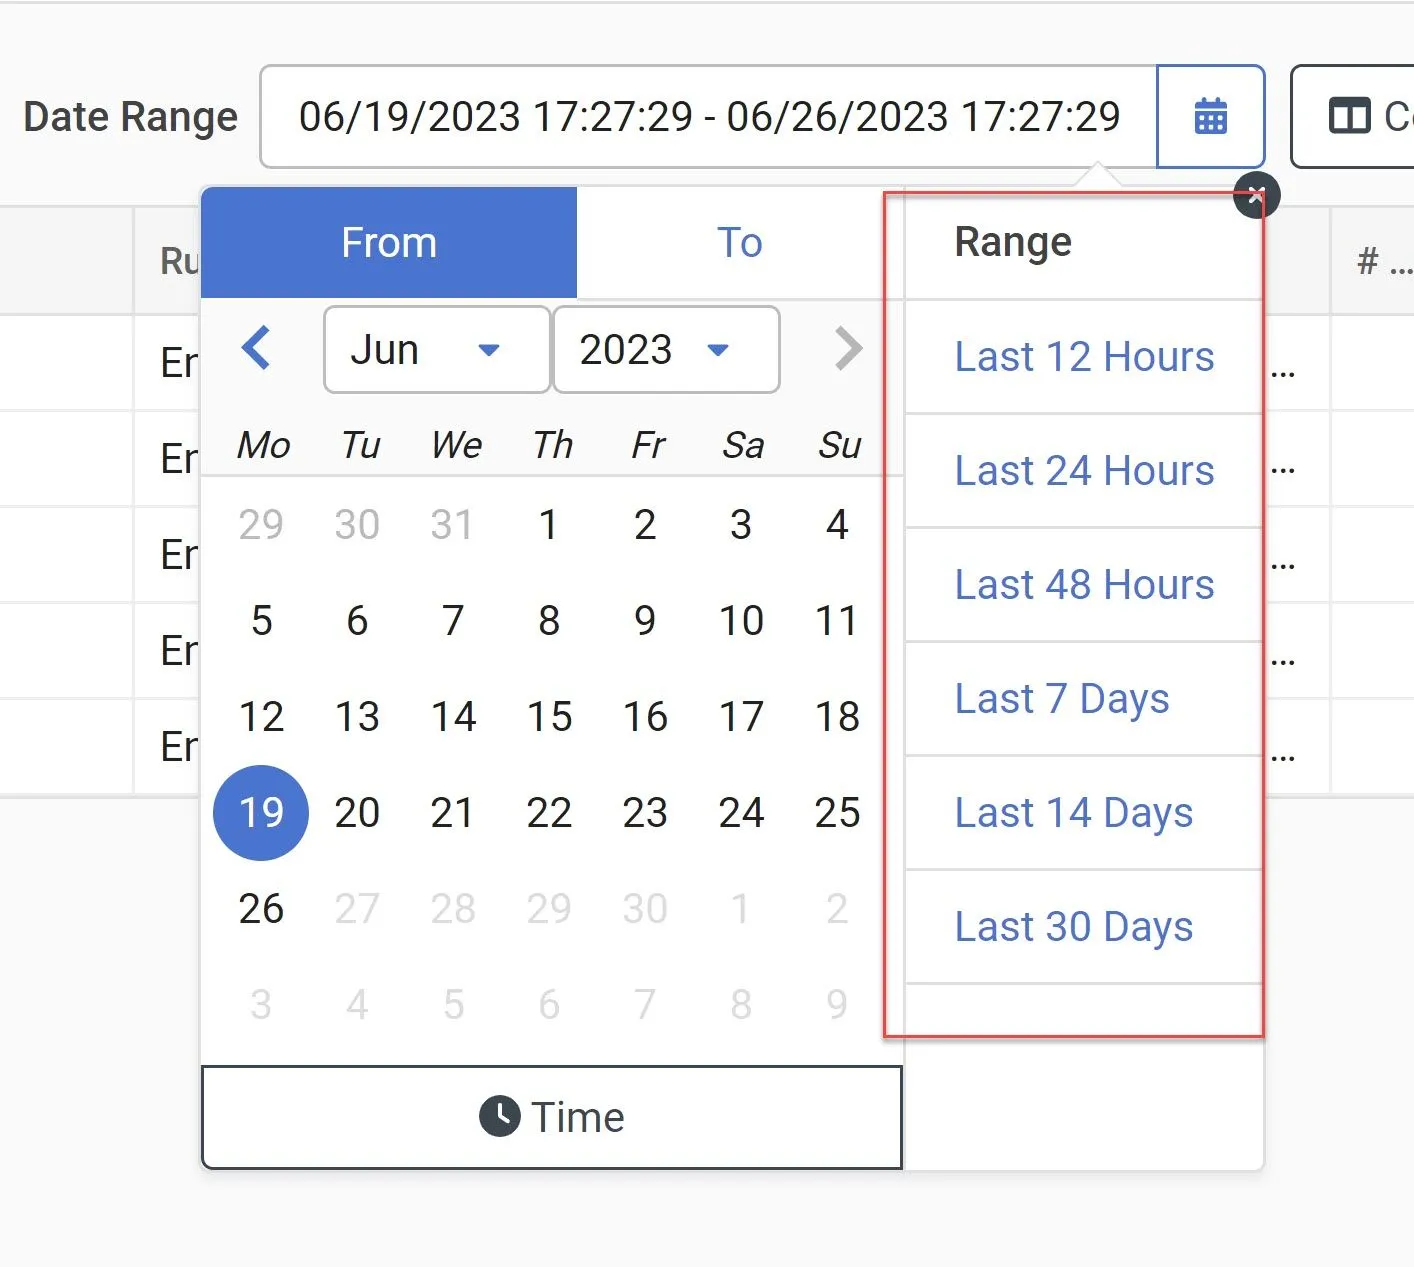This screenshot has width=1414, height=1267.
Task: Pick June 9 in calendar
Action: pos(645,621)
